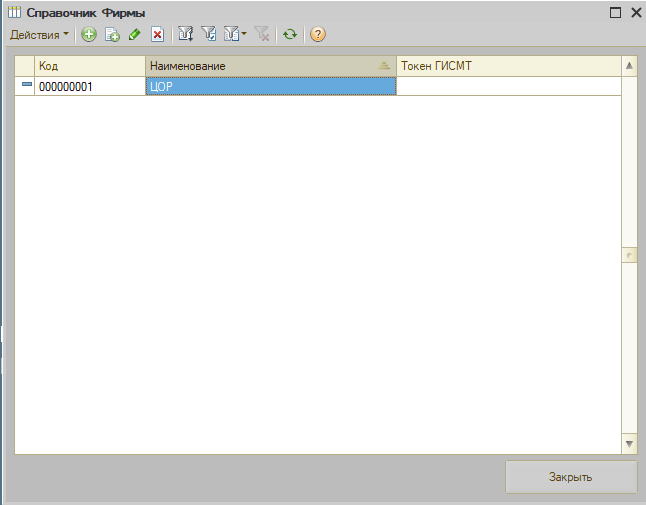Screen dimensions: 646x505
Task: Click the scrollbar down arrow
Action: (629, 442)
